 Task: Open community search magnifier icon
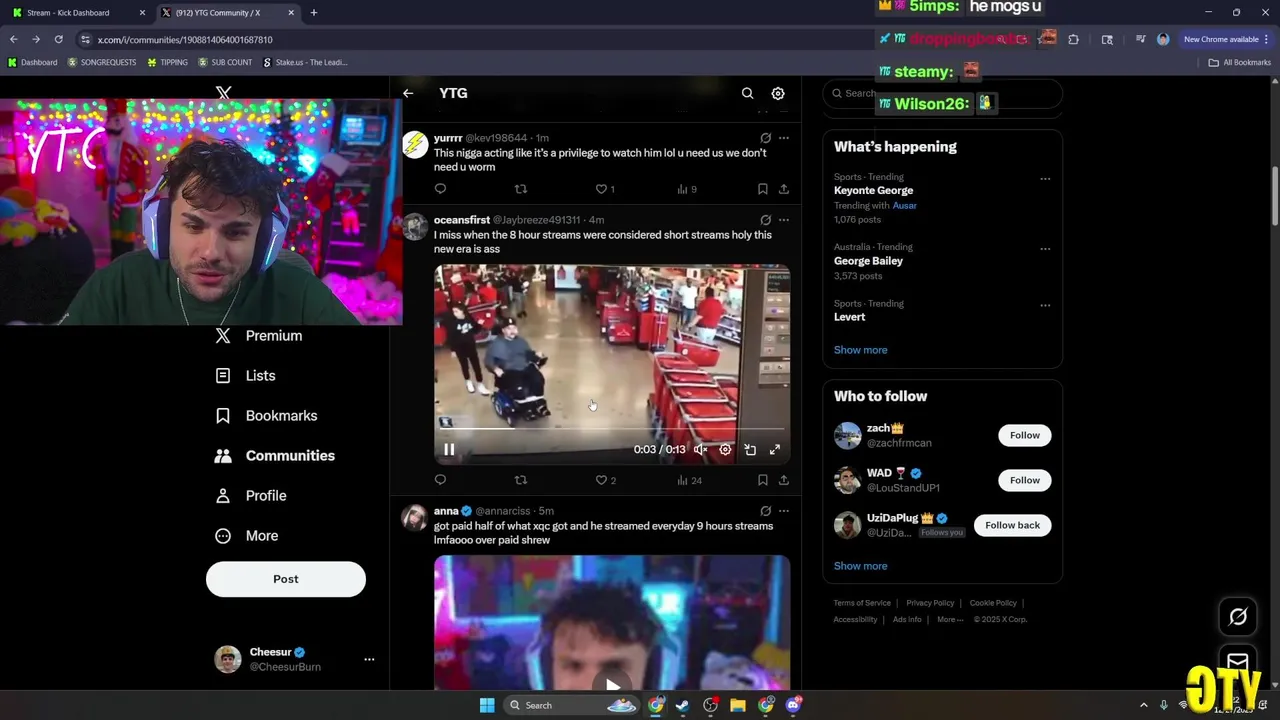pyautogui.click(x=747, y=93)
